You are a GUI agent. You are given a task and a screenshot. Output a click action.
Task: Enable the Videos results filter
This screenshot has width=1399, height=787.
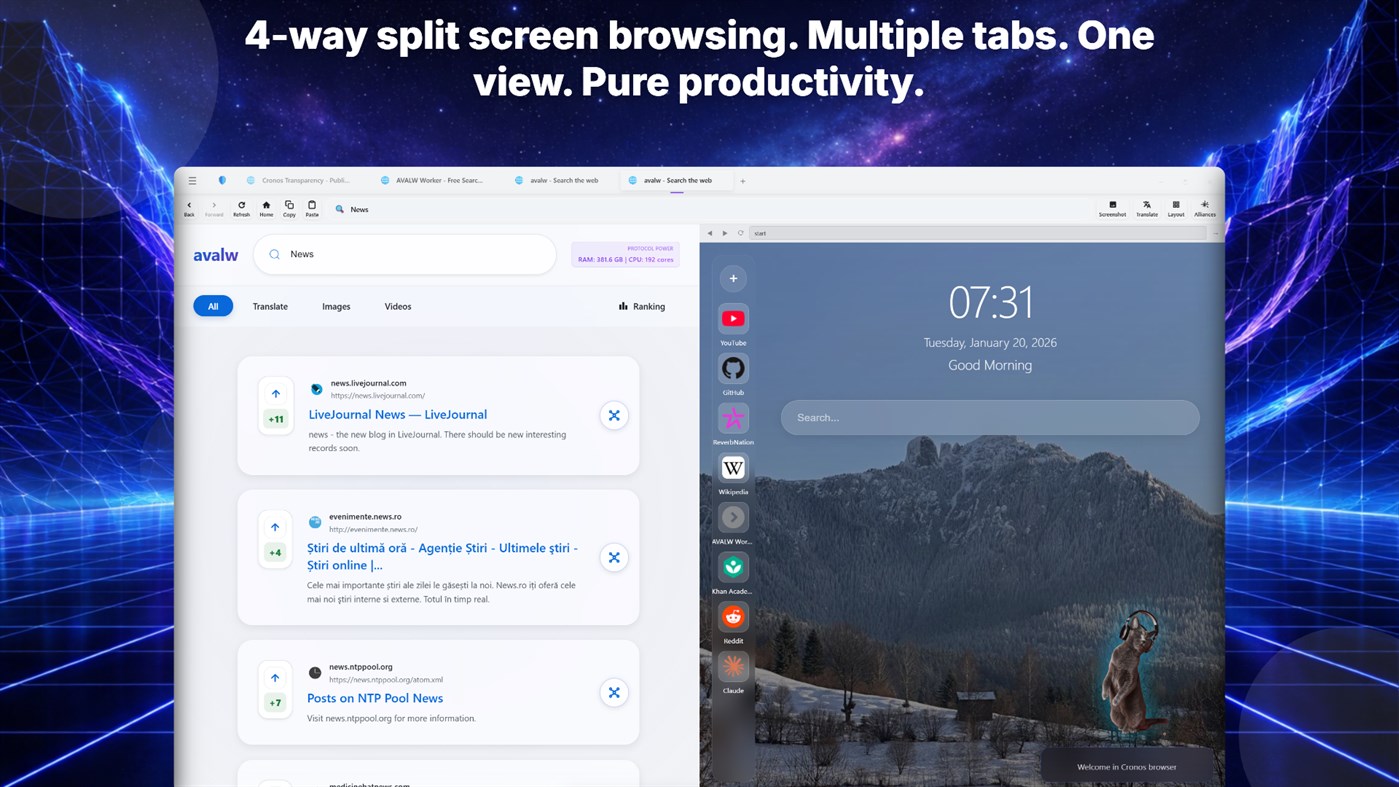(397, 306)
